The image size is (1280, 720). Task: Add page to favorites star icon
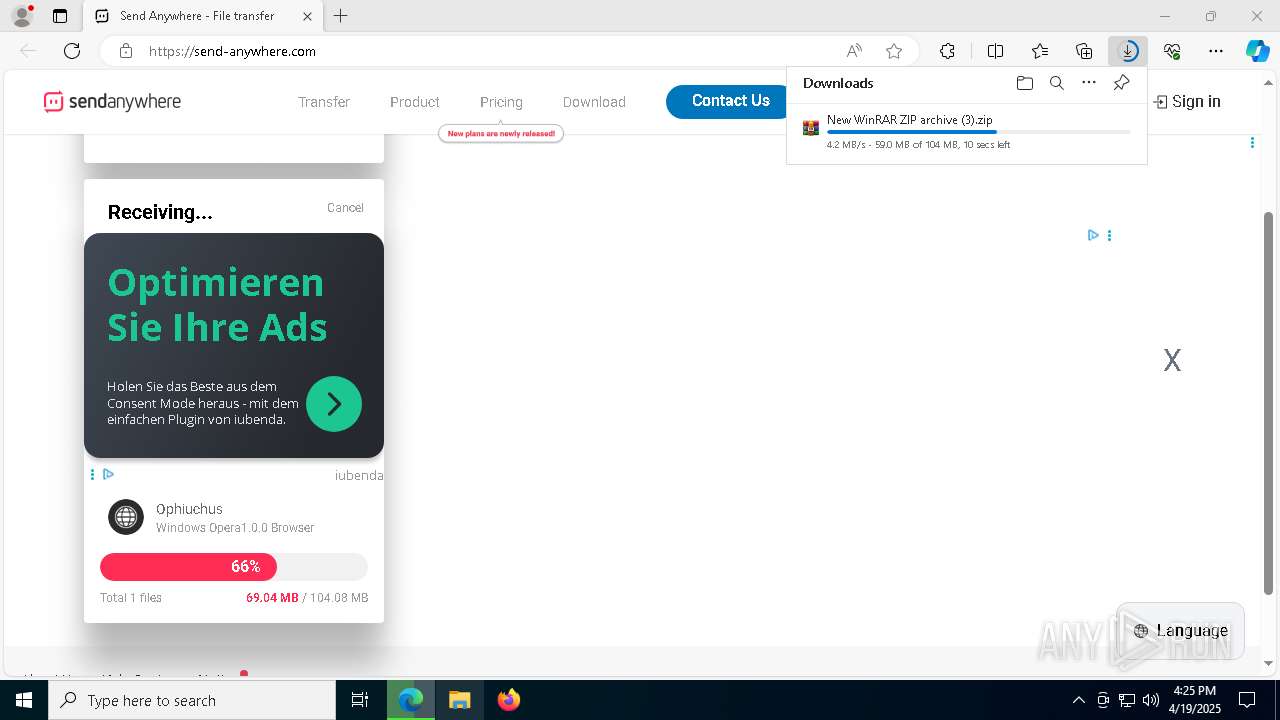[894, 51]
